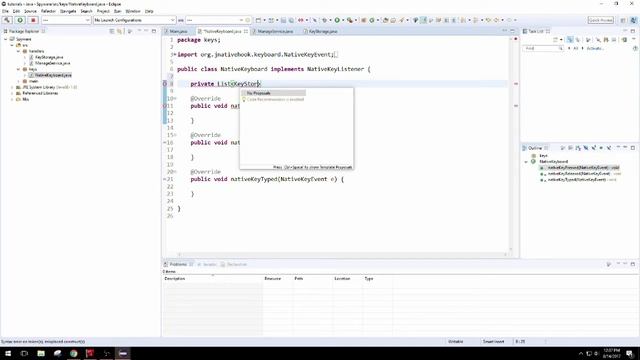The image size is (640, 360).
Task: Select NativeKeyboard.java in Package Explorer
Action: pos(50,75)
